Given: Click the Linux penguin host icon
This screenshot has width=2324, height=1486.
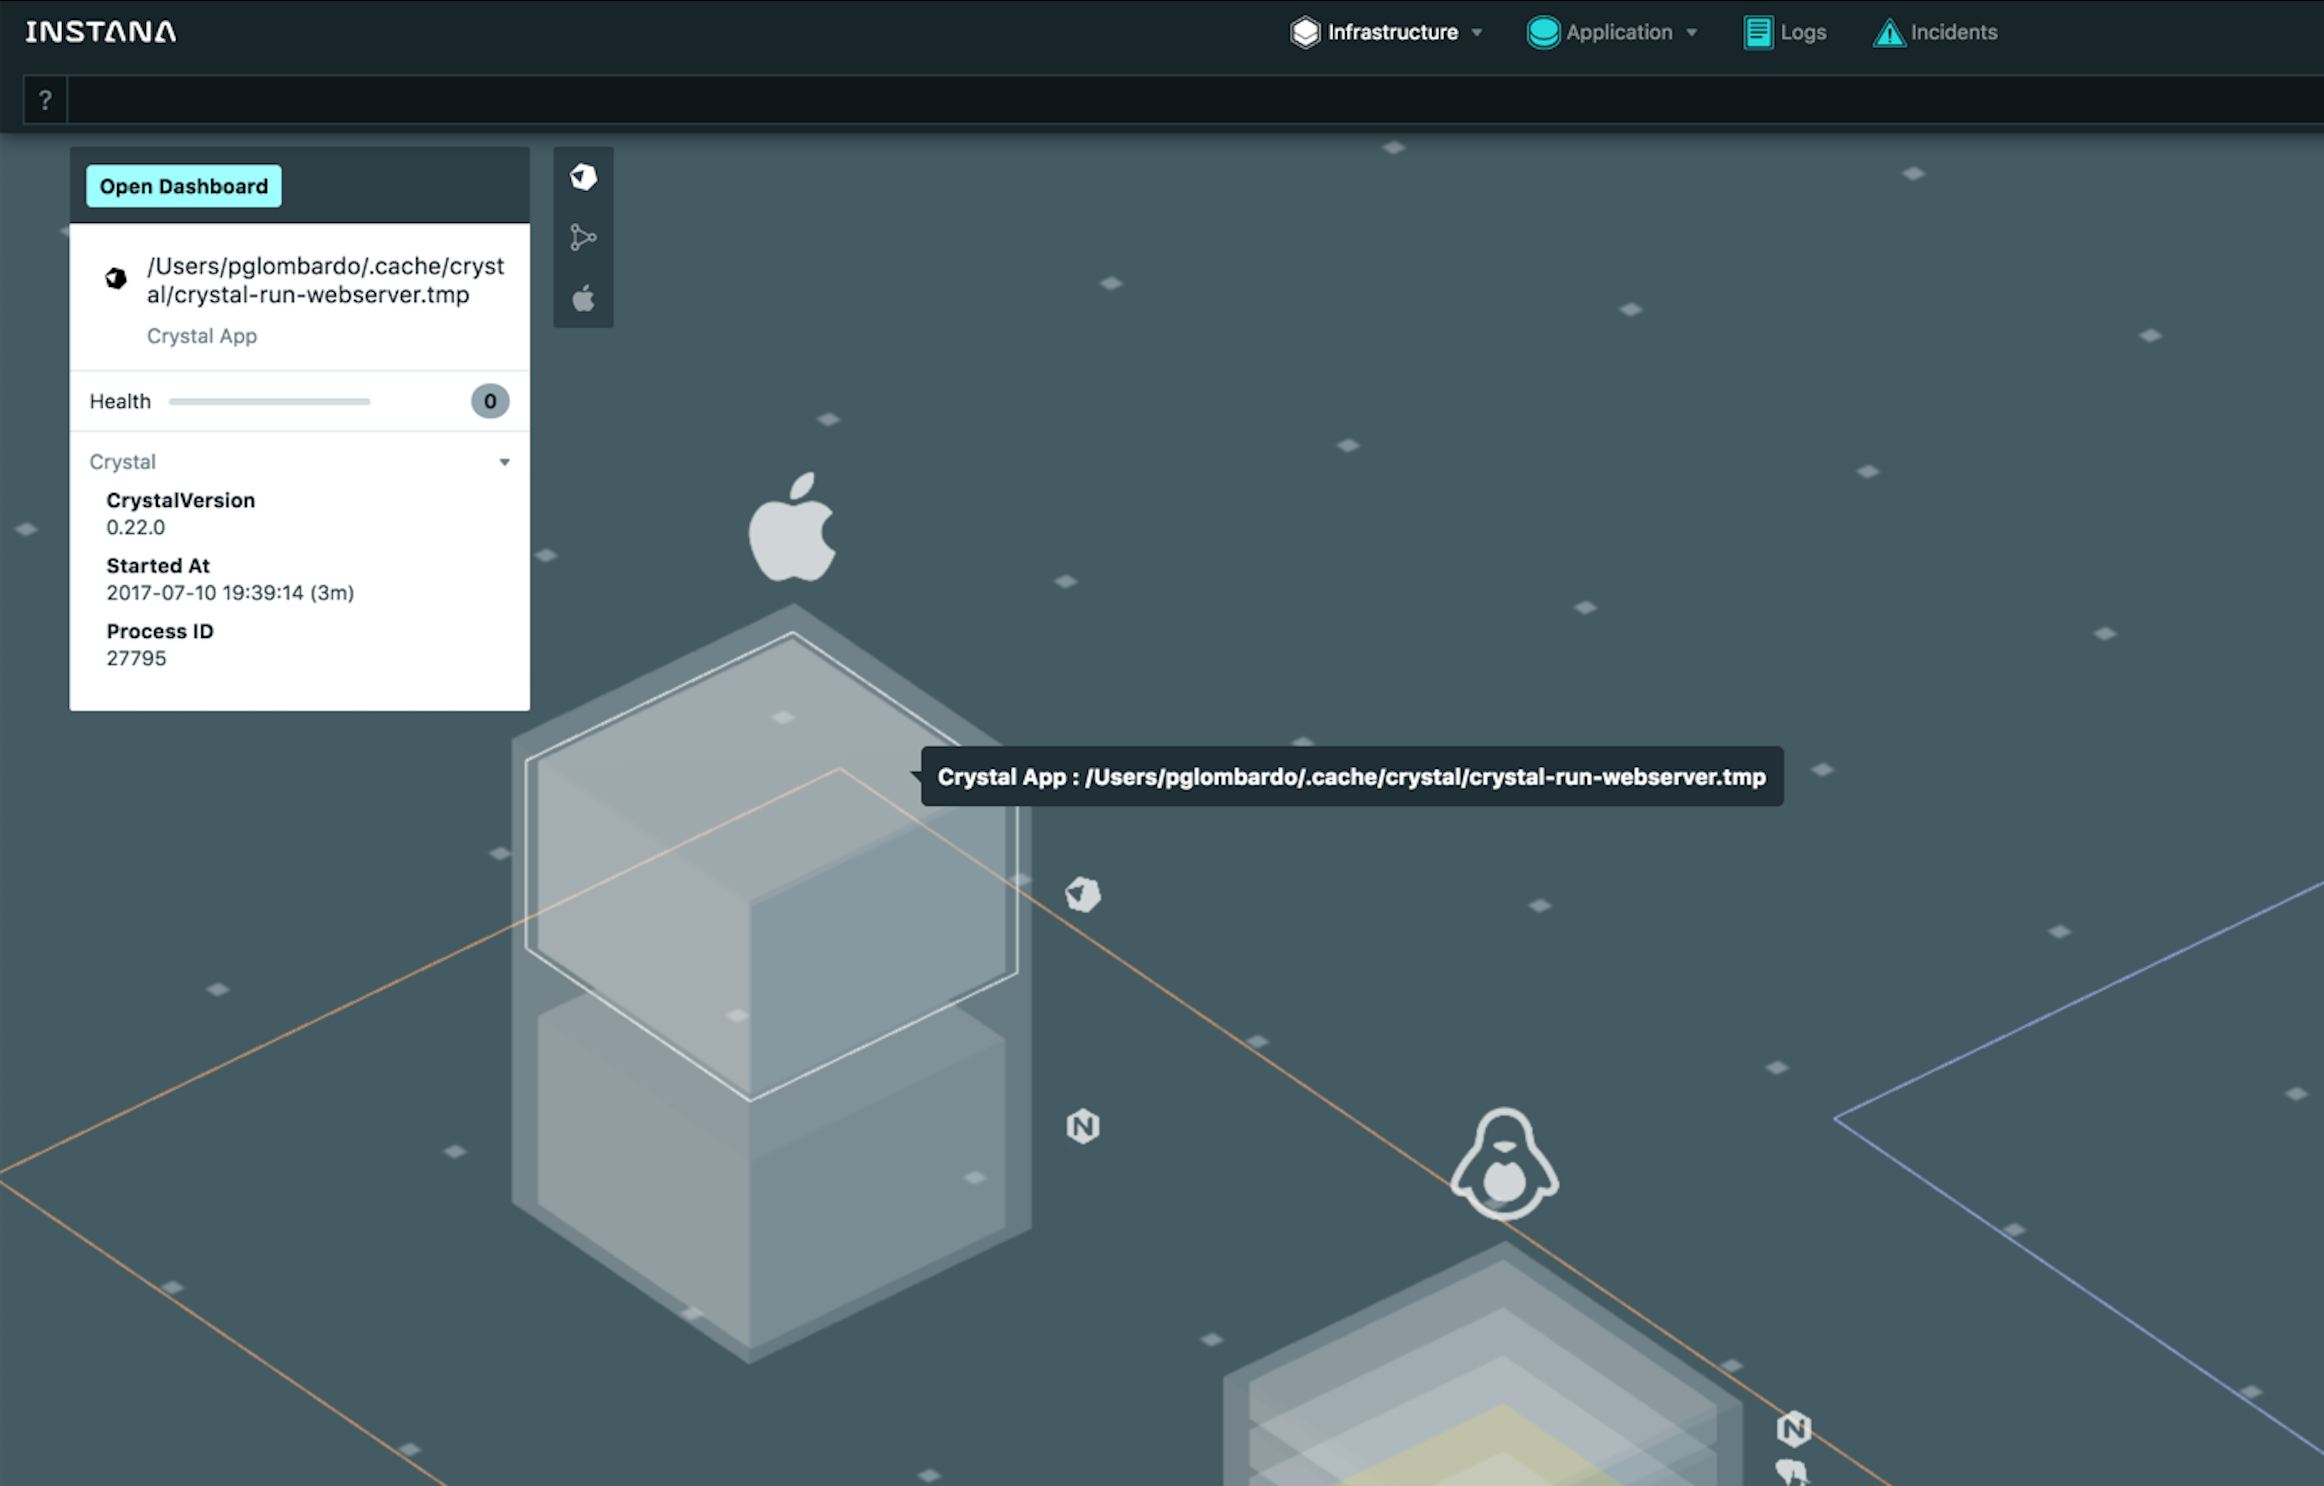Looking at the screenshot, I should [x=1504, y=1163].
